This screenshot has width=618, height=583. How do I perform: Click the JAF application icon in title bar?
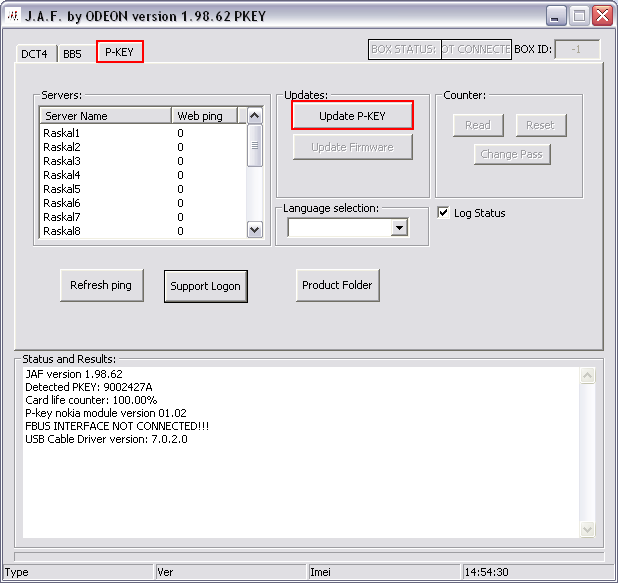pos(13,16)
